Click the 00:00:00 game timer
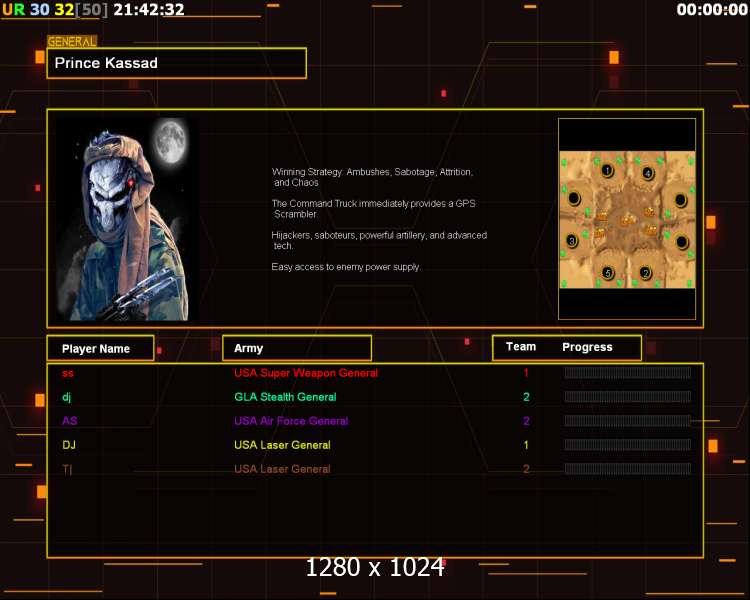Viewport: 750px width, 600px height. coord(712,9)
